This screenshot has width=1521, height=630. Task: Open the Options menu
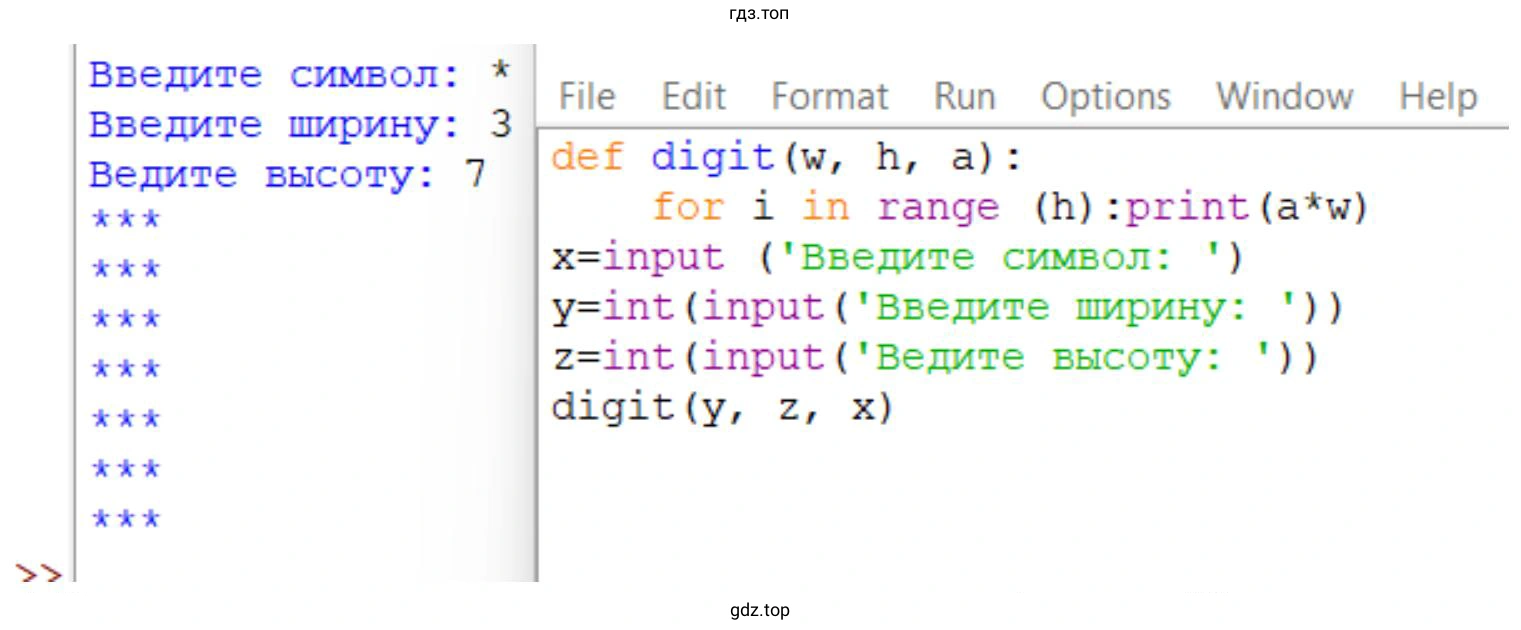[x=1105, y=97]
